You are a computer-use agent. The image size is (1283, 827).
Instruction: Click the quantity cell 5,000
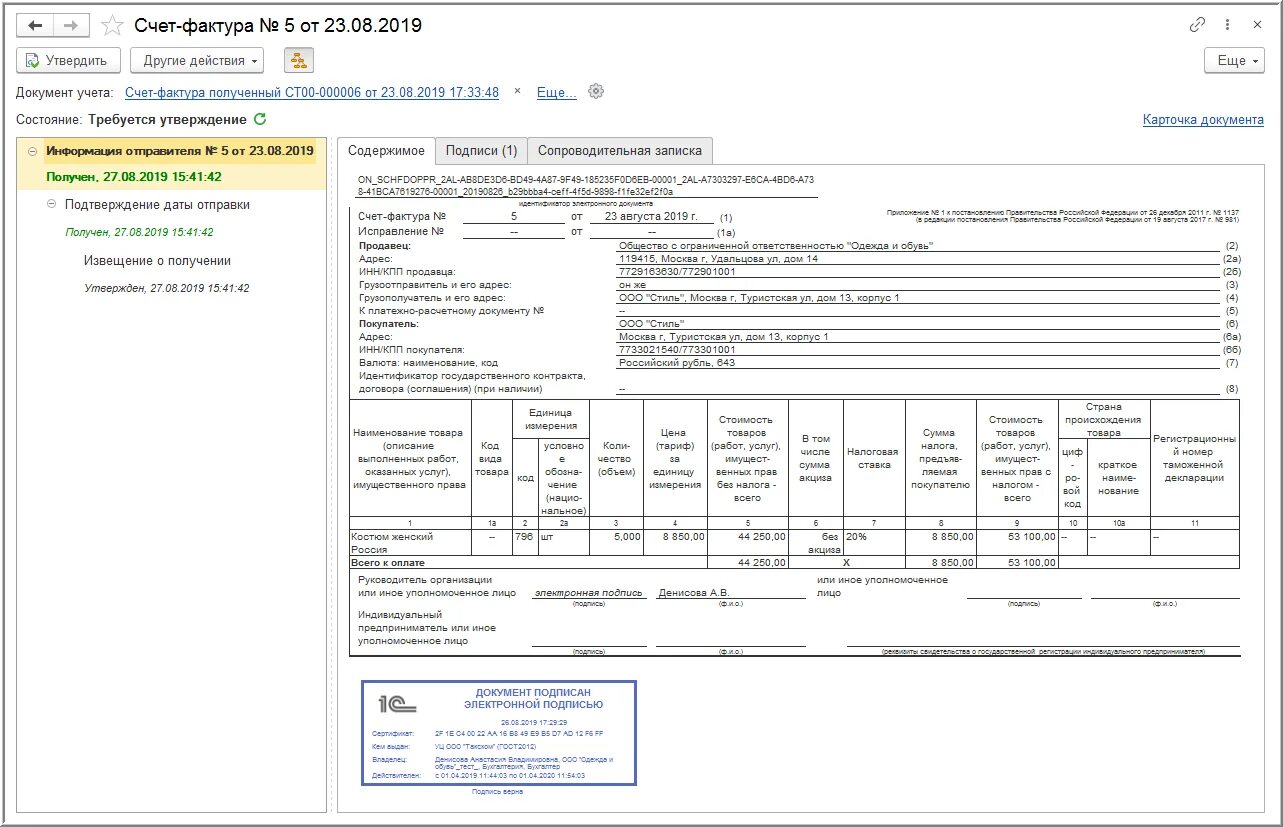coord(614,543)
